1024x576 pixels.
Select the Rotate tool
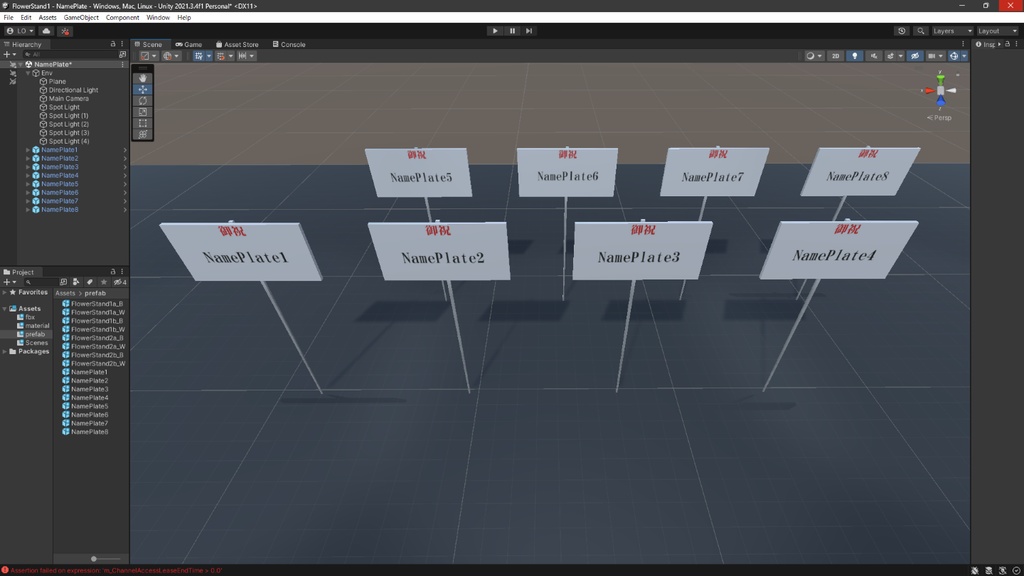tap(142, 101)
